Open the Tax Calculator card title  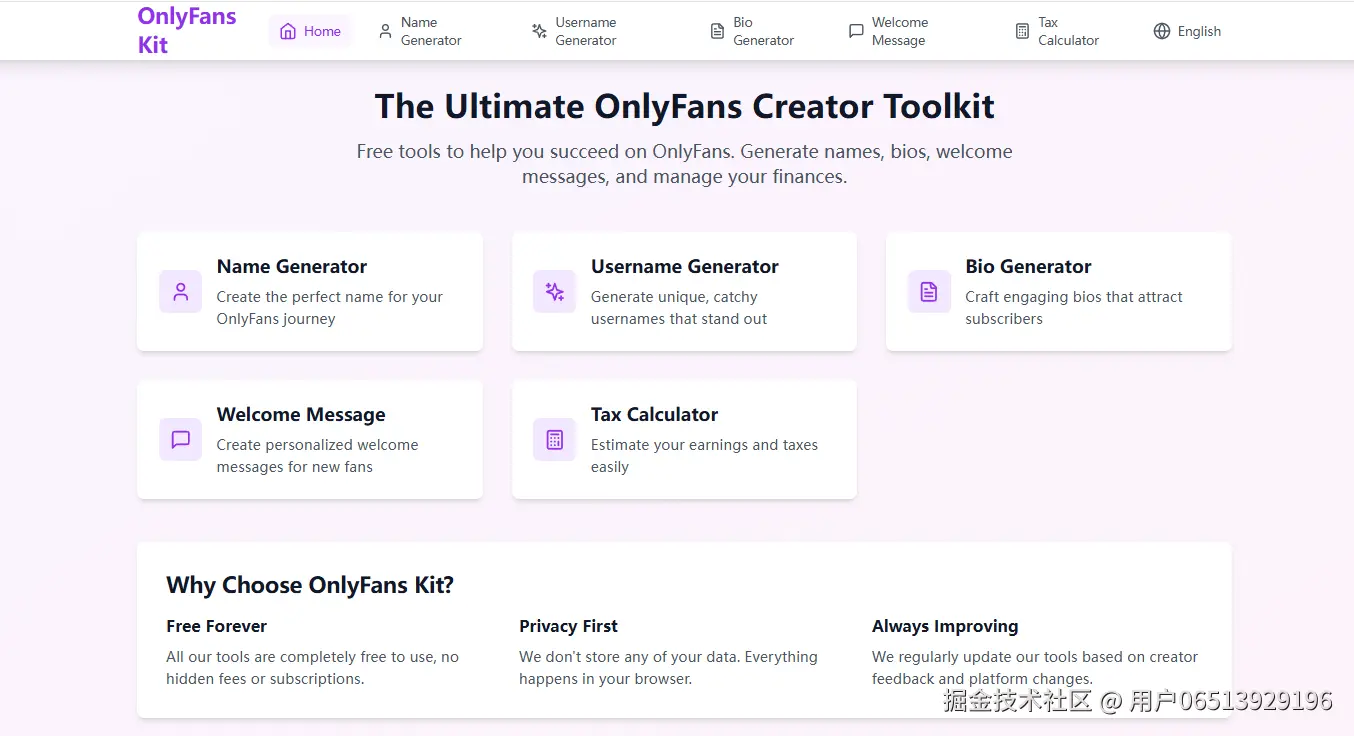(655, 415)
